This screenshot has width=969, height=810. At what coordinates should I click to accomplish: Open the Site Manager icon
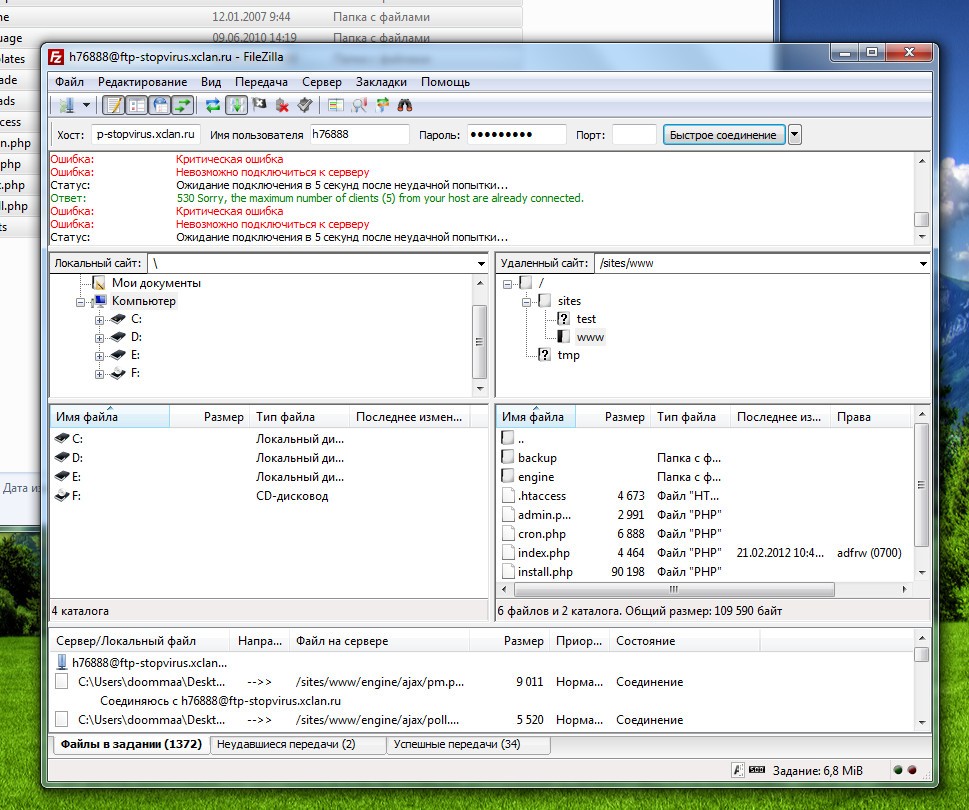tap(67, 105)
